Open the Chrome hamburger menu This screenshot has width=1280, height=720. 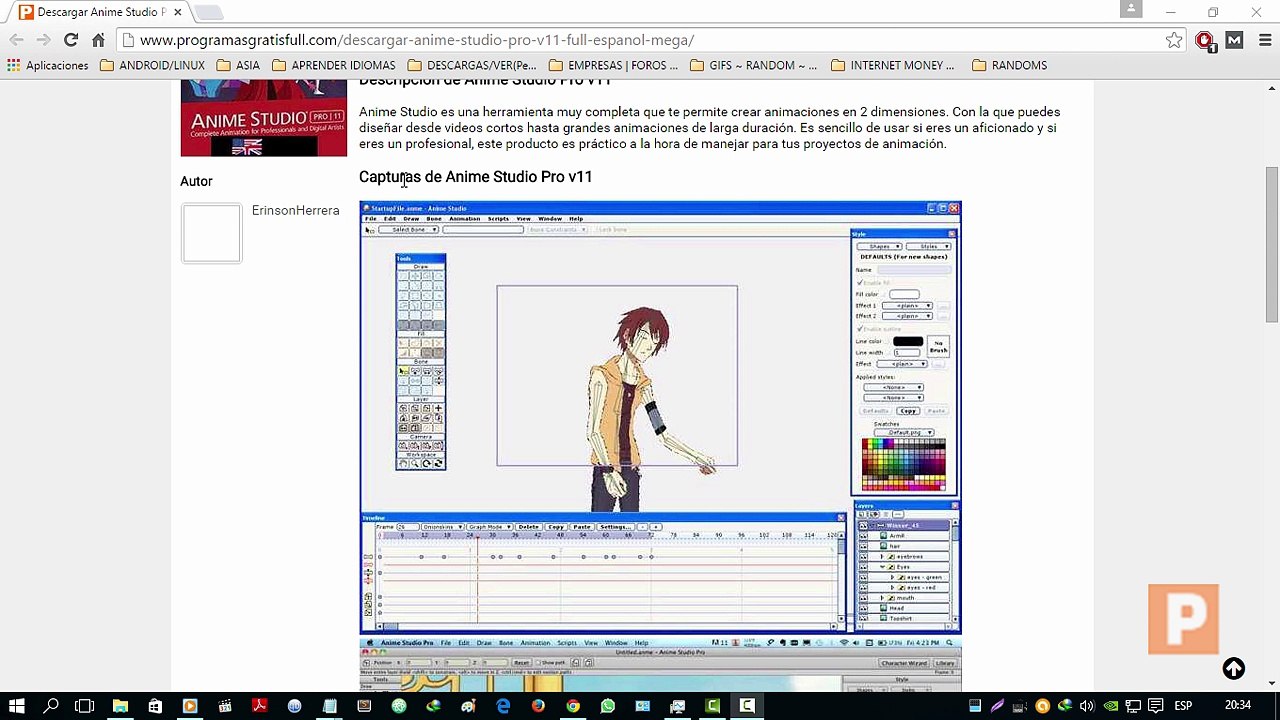[1264, 40]
